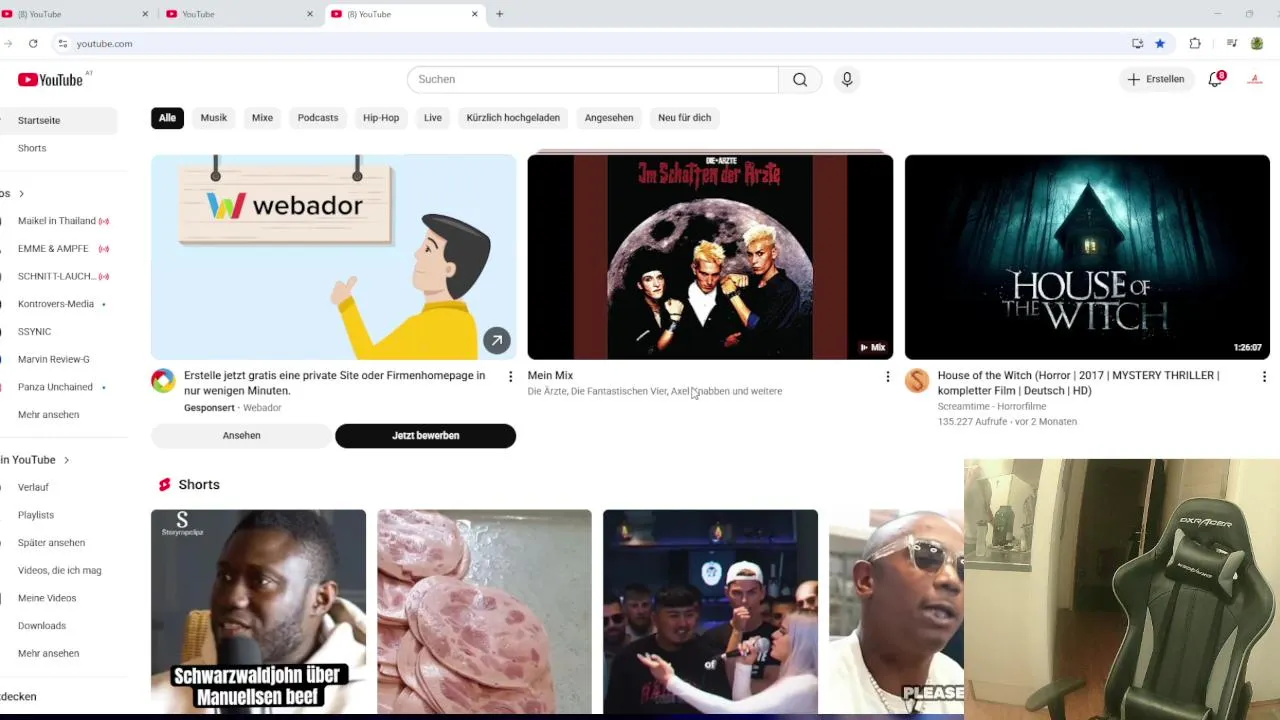Click the install app icon in address bar

coord(1138,44)
